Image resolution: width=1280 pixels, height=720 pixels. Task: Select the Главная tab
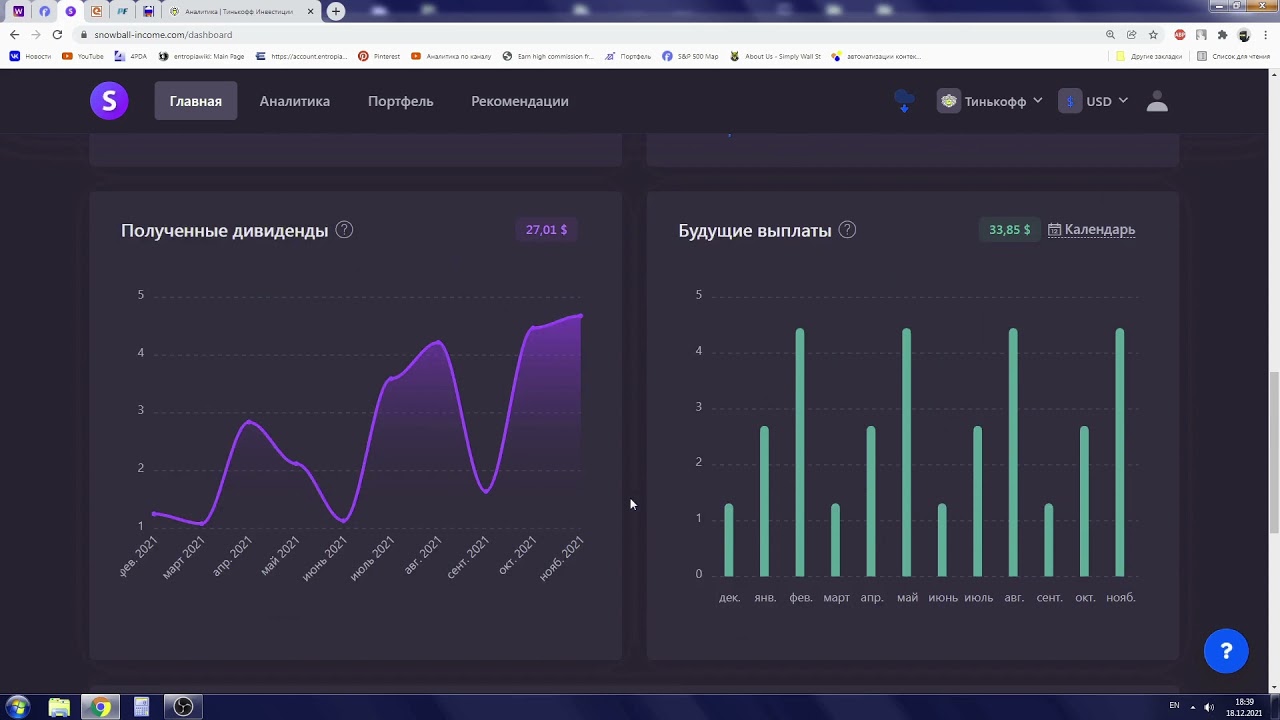click(196, 101)
